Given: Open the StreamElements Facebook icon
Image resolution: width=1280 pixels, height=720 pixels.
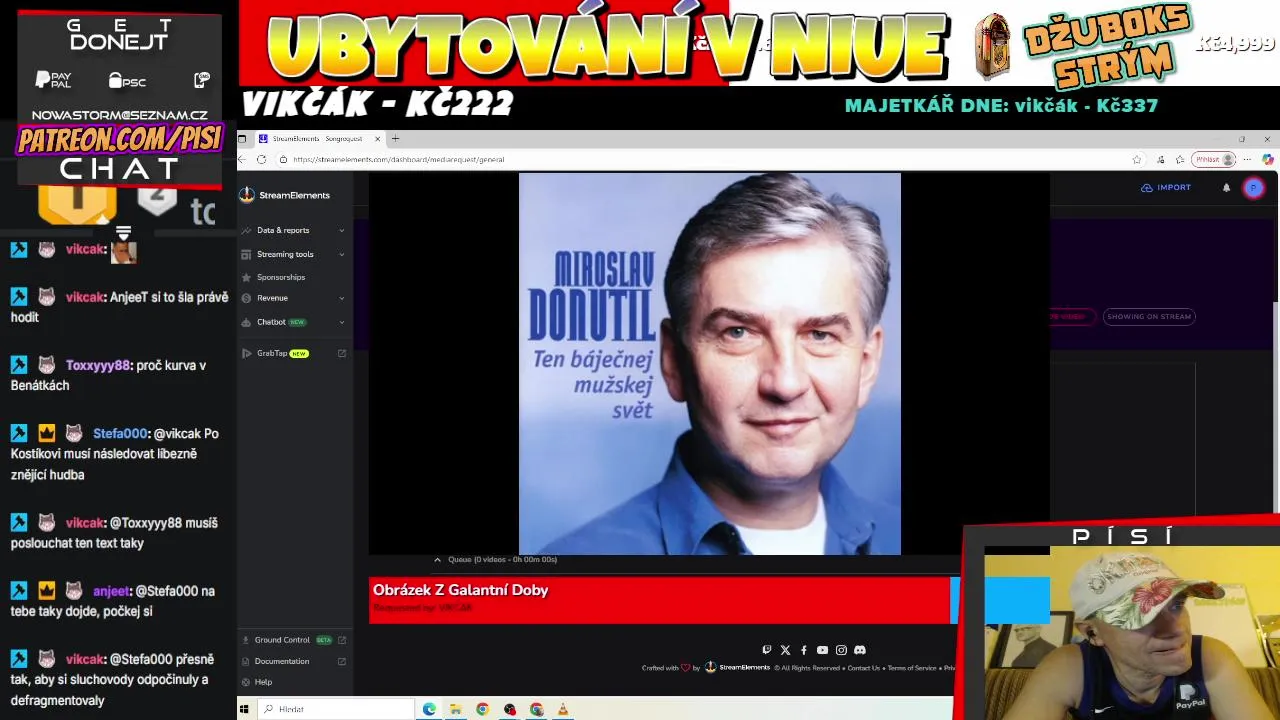Looking at the screenshot, I should tap(803, 650).
